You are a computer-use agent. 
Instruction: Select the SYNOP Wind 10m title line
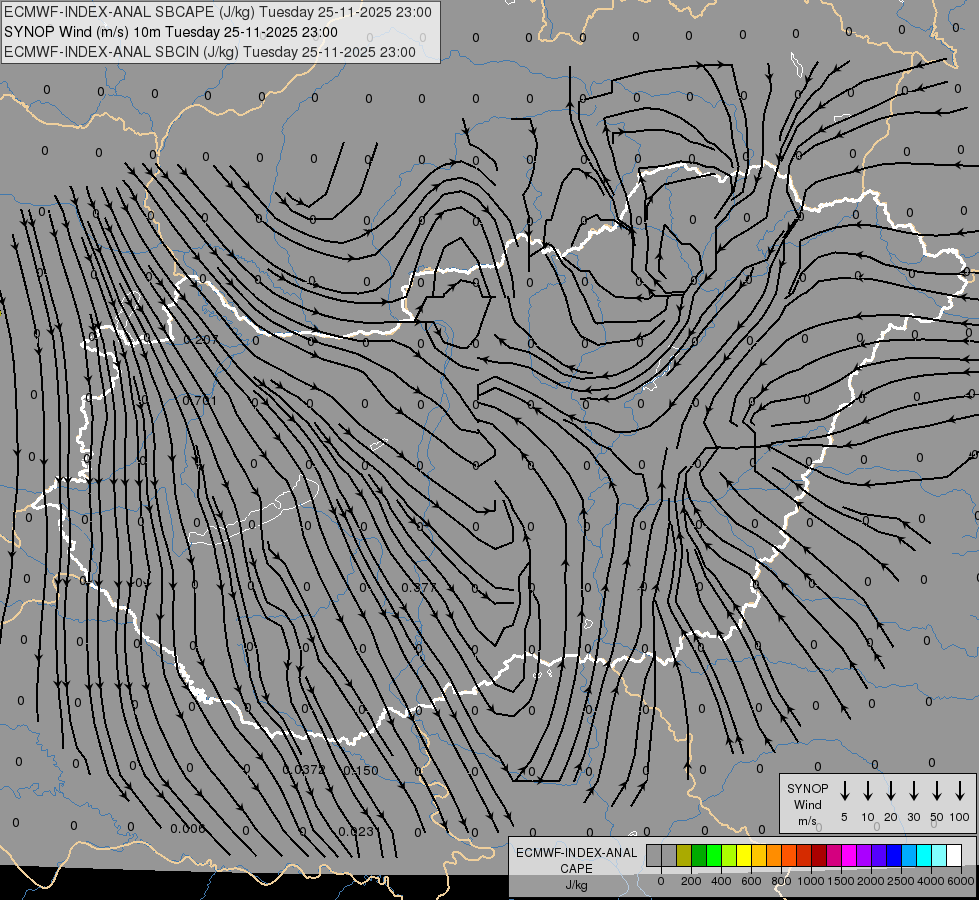171,32
